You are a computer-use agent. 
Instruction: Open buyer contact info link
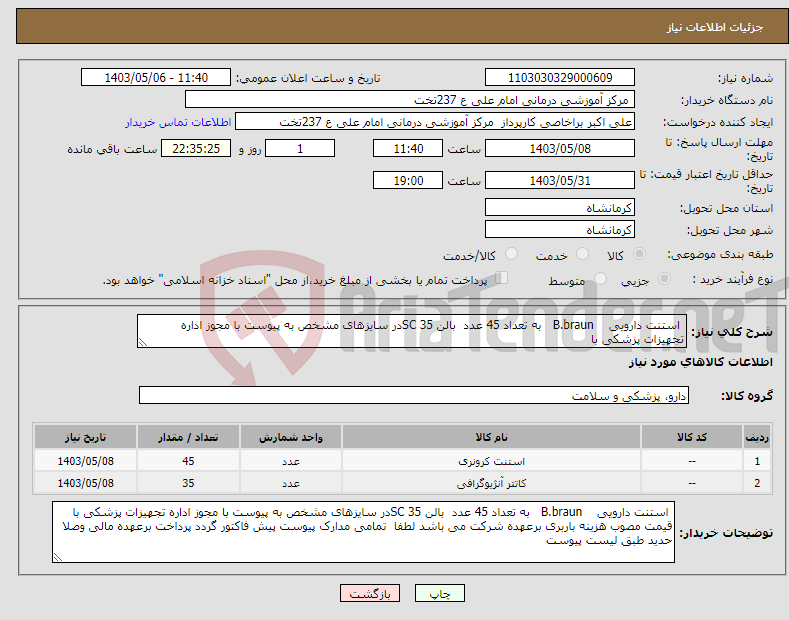(178, 122)
